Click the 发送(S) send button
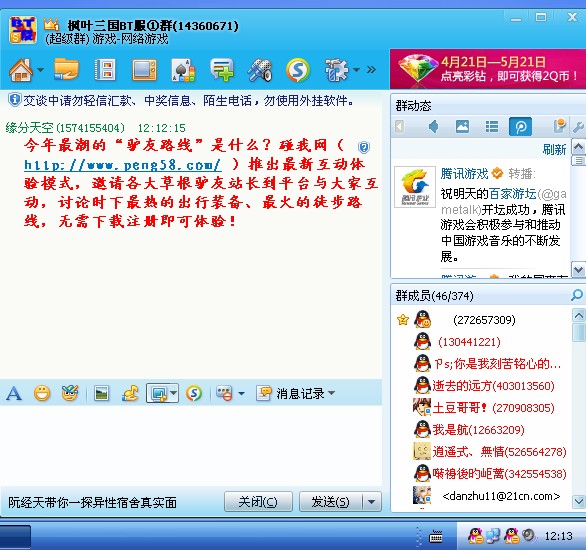The height and width of the screenshot is (550, 586). point(330,502)
